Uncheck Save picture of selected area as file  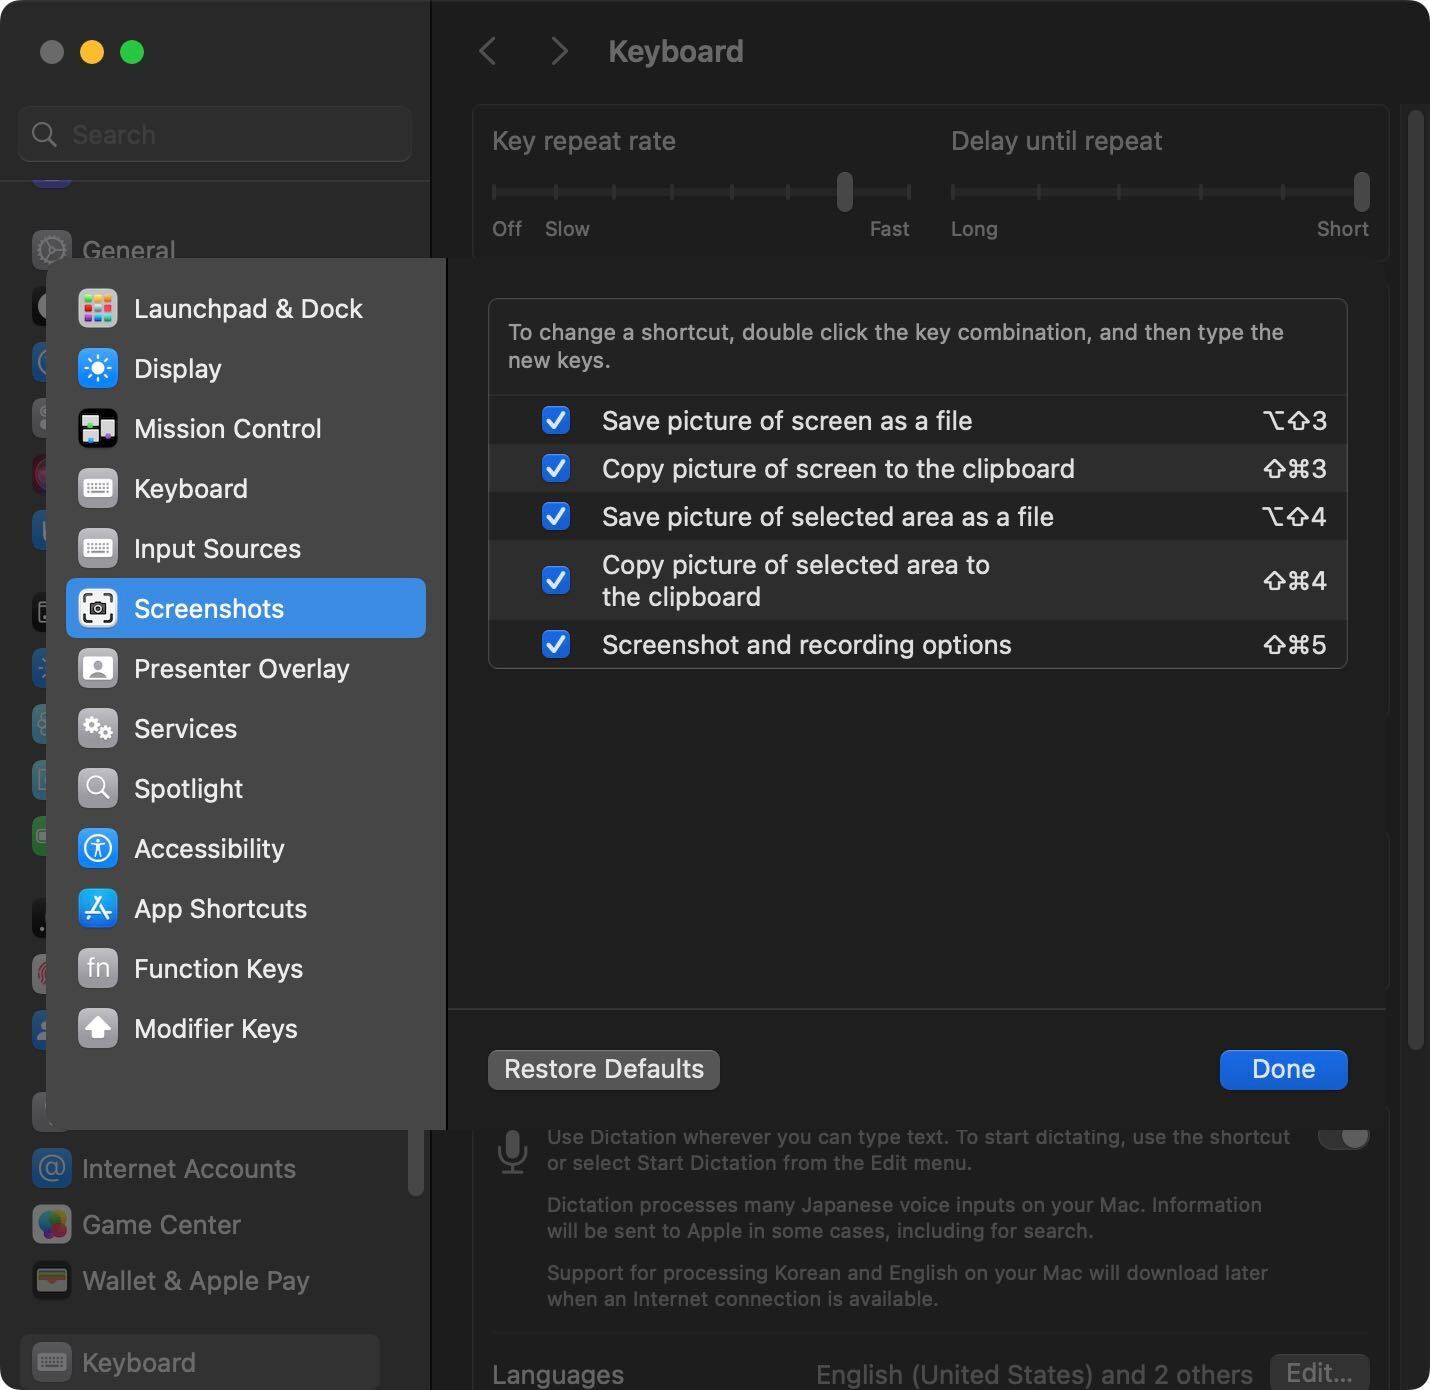pyautogui.click(x=556, y=516)
